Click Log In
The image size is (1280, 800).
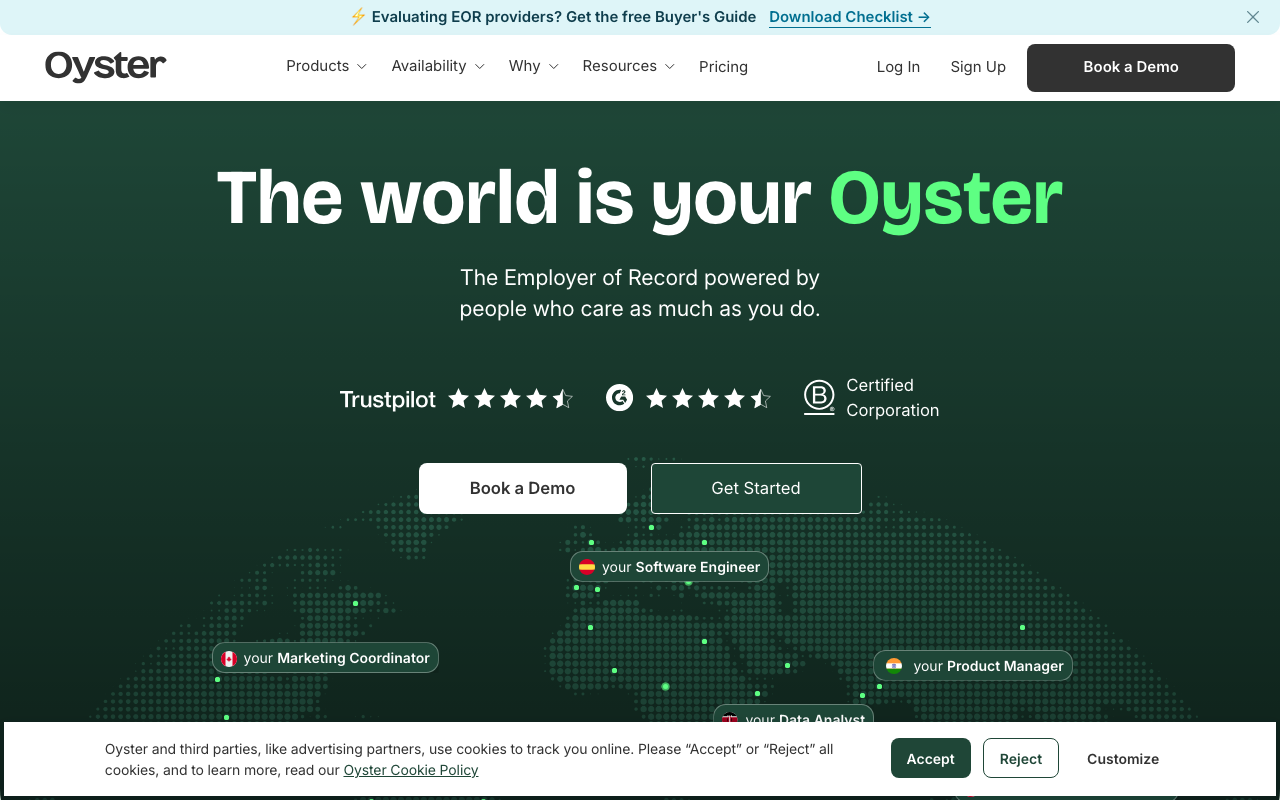(898, 67)
